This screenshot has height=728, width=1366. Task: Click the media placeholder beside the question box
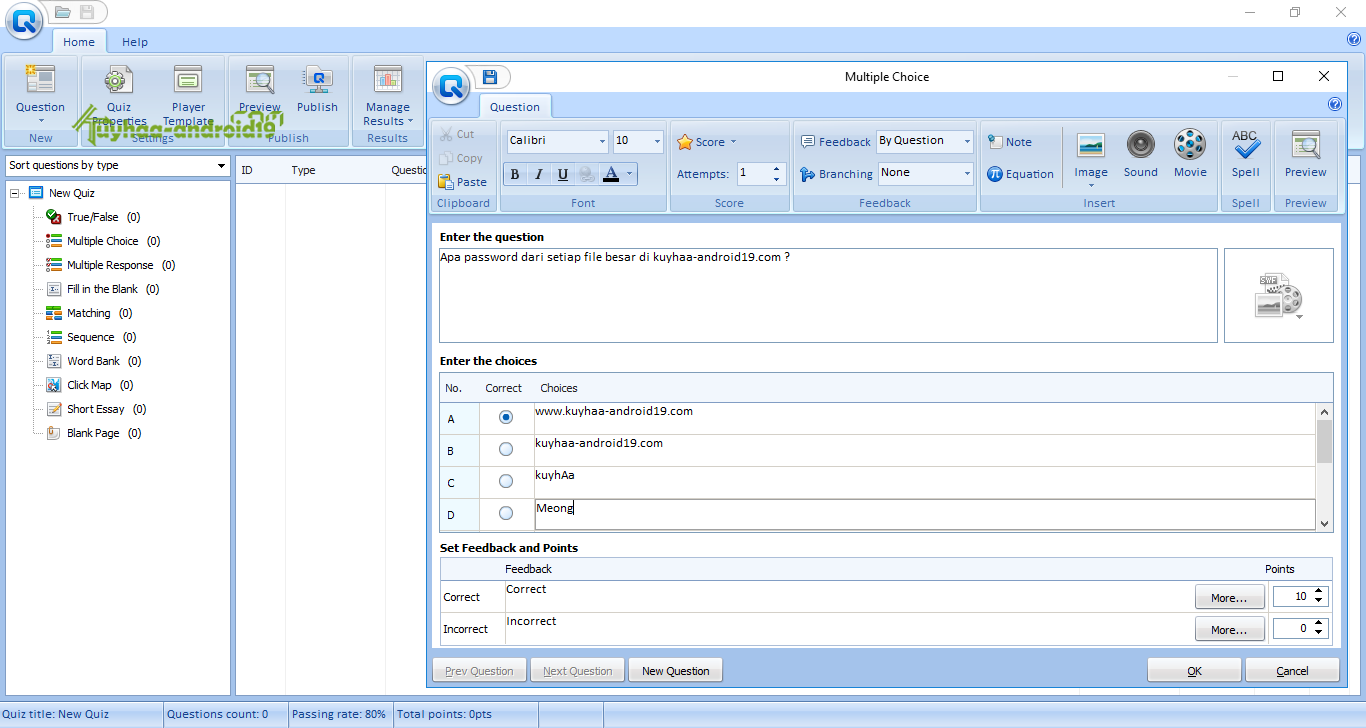coord(1279,296)
